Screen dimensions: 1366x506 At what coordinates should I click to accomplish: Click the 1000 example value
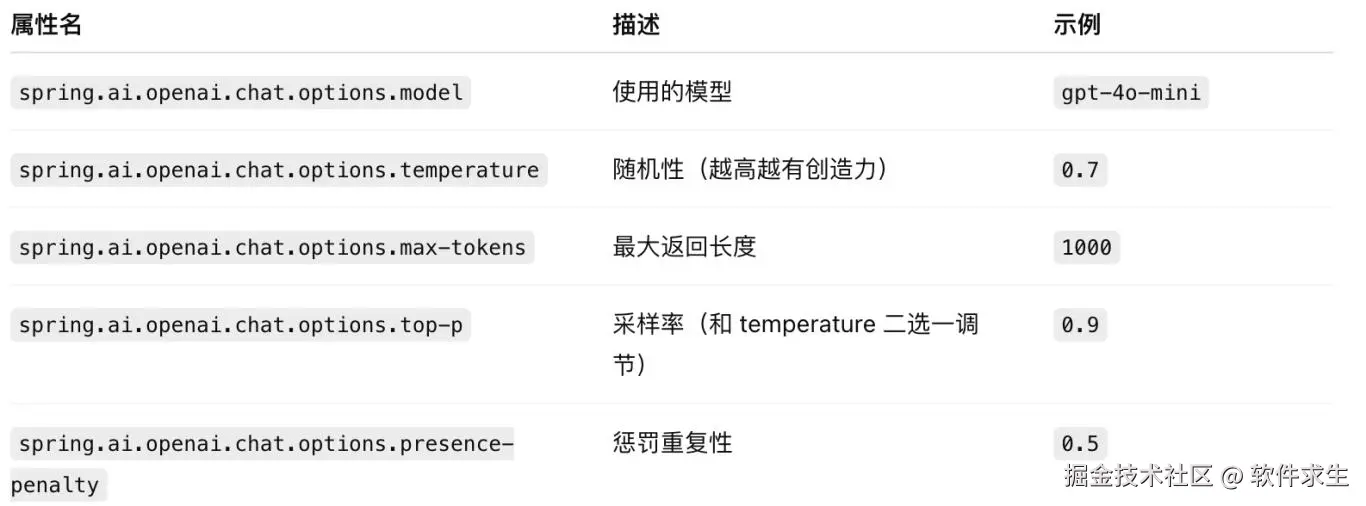pos(1086,247)
